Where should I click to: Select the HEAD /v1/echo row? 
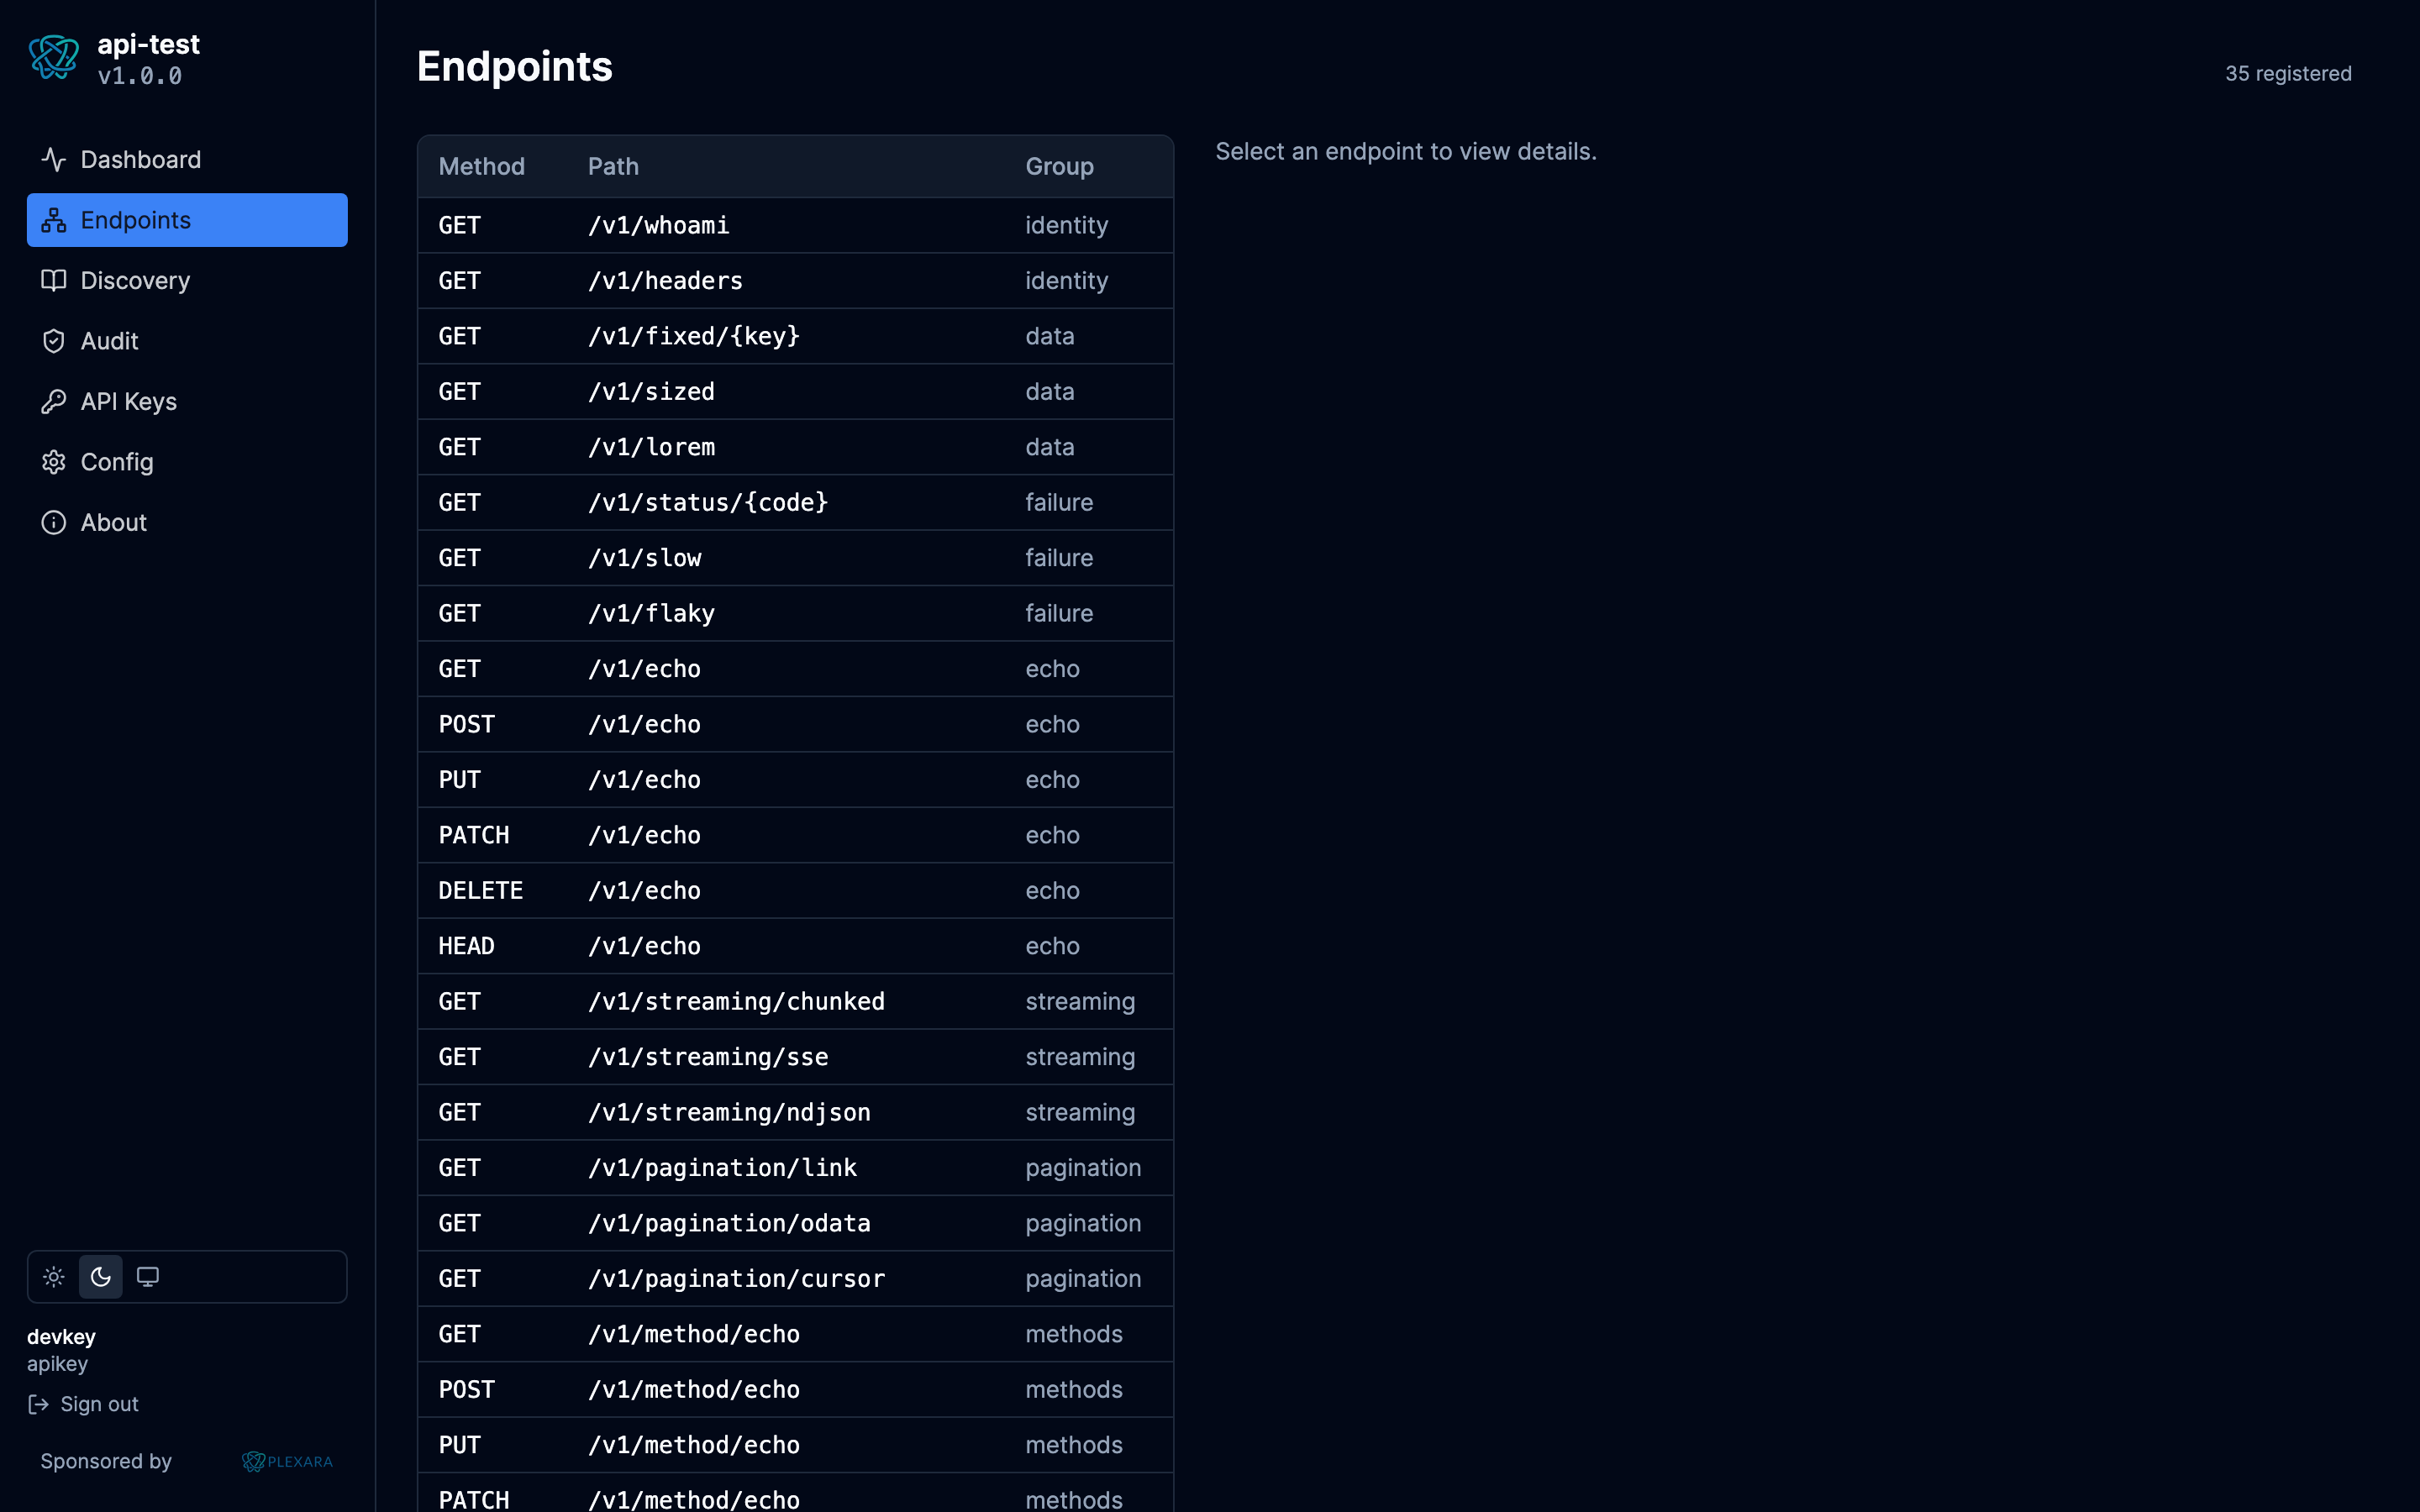pos(795,947)
